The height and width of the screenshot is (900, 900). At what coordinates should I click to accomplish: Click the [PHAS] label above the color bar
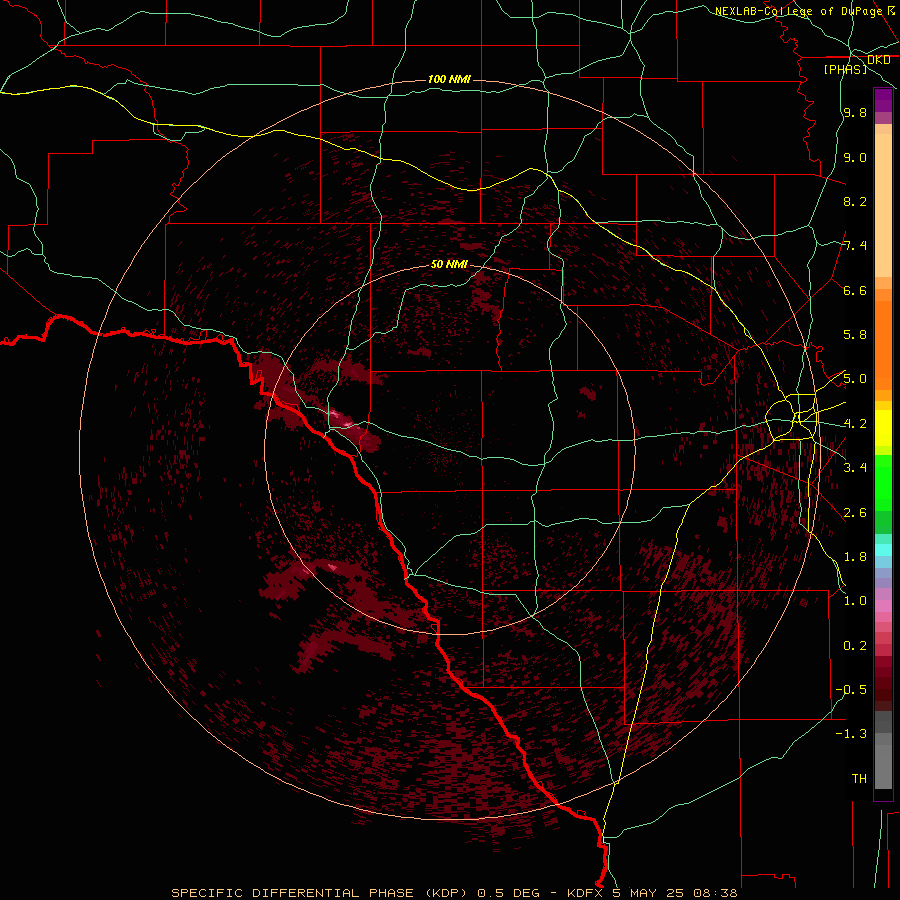pos(845,69)
